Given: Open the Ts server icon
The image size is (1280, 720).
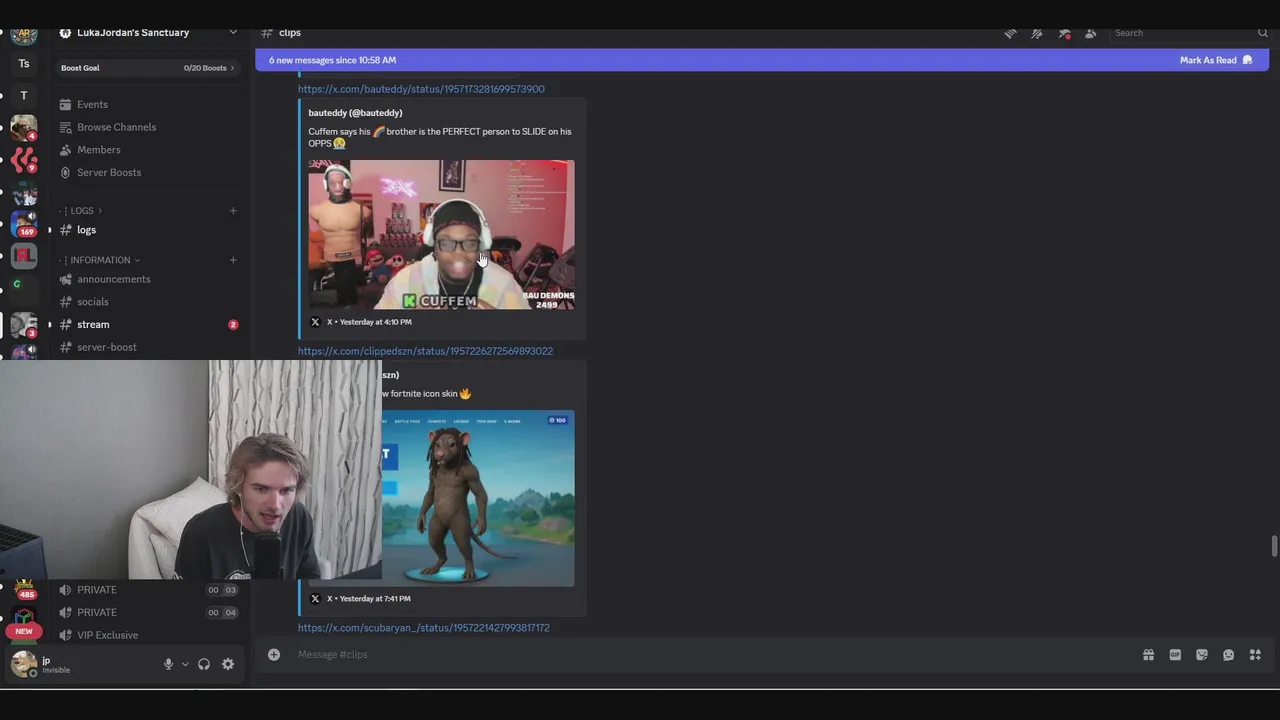Looking at the screenshot, I should (x=24, y=64).
